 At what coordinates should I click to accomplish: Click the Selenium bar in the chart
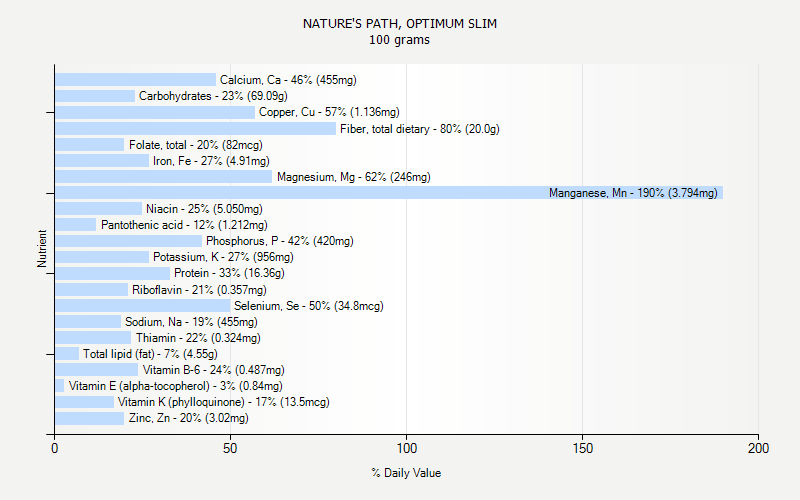coord(143,306)
